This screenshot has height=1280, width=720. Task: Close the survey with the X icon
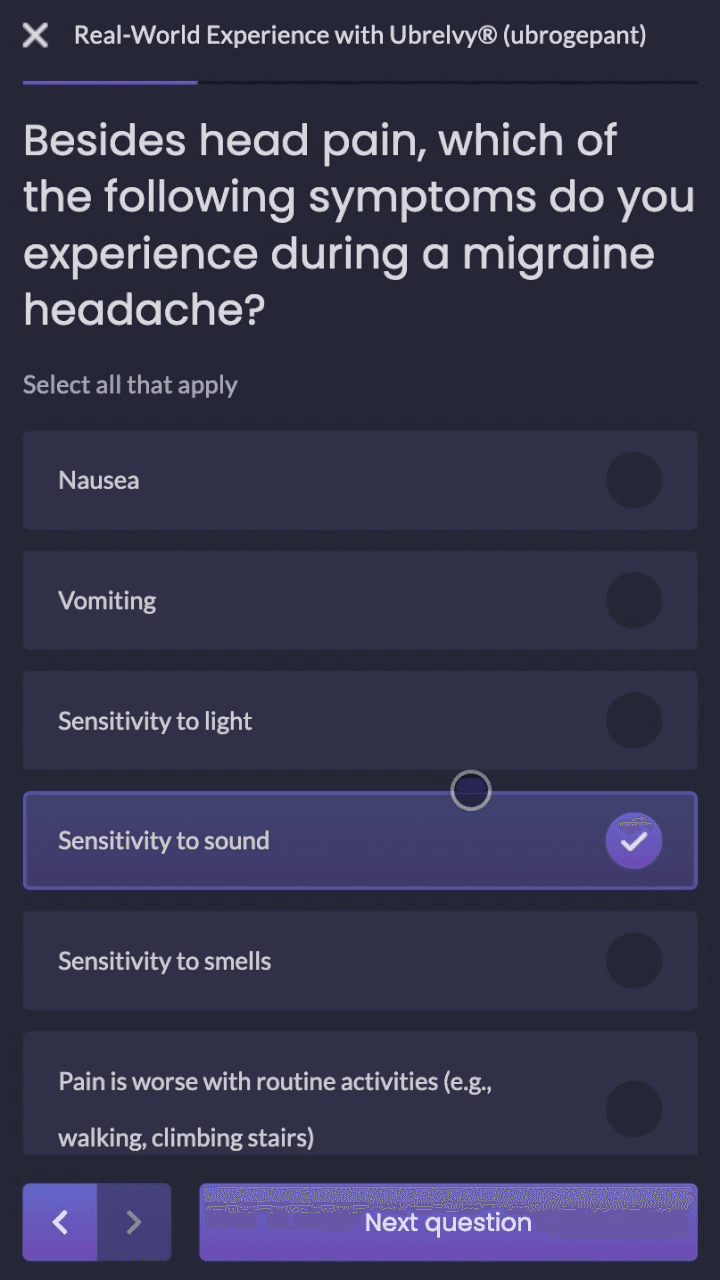coord(34,35)
